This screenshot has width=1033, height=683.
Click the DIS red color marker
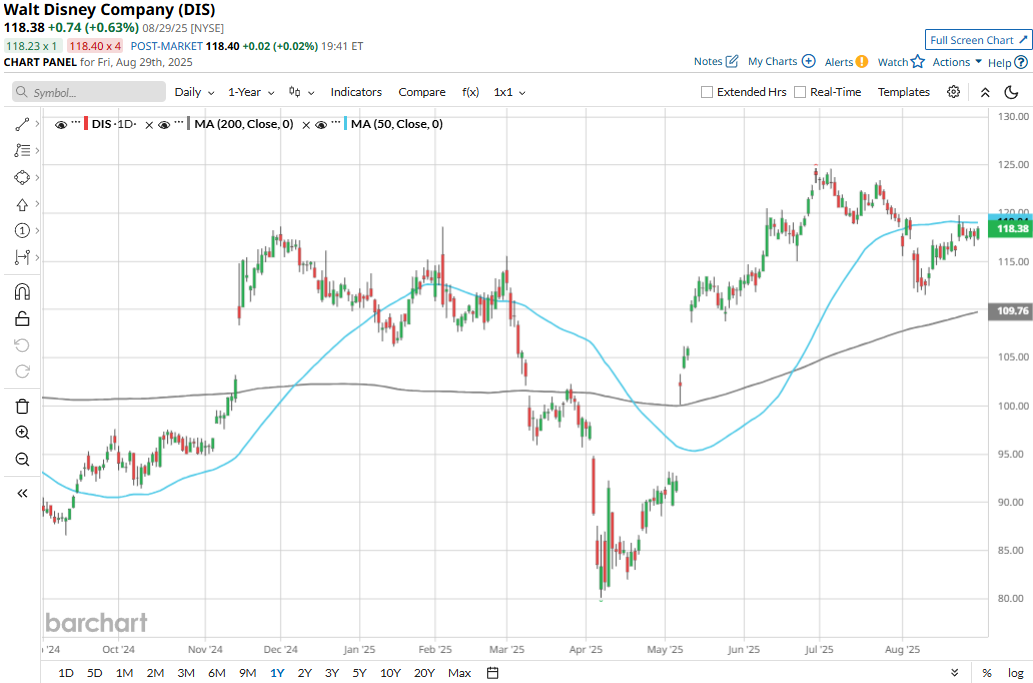(86, 124)
